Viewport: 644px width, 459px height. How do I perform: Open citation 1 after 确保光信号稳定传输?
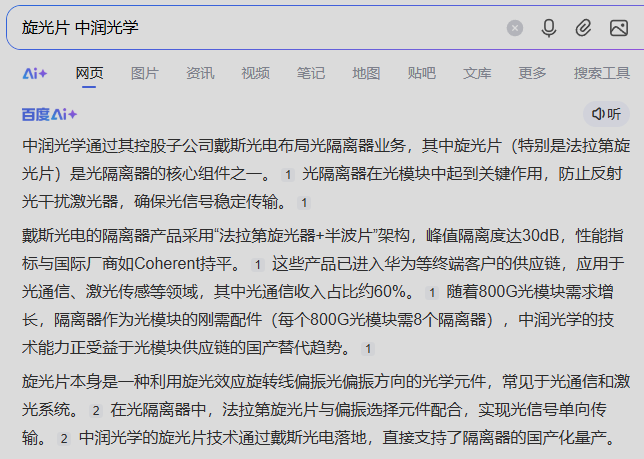[304, 203]
